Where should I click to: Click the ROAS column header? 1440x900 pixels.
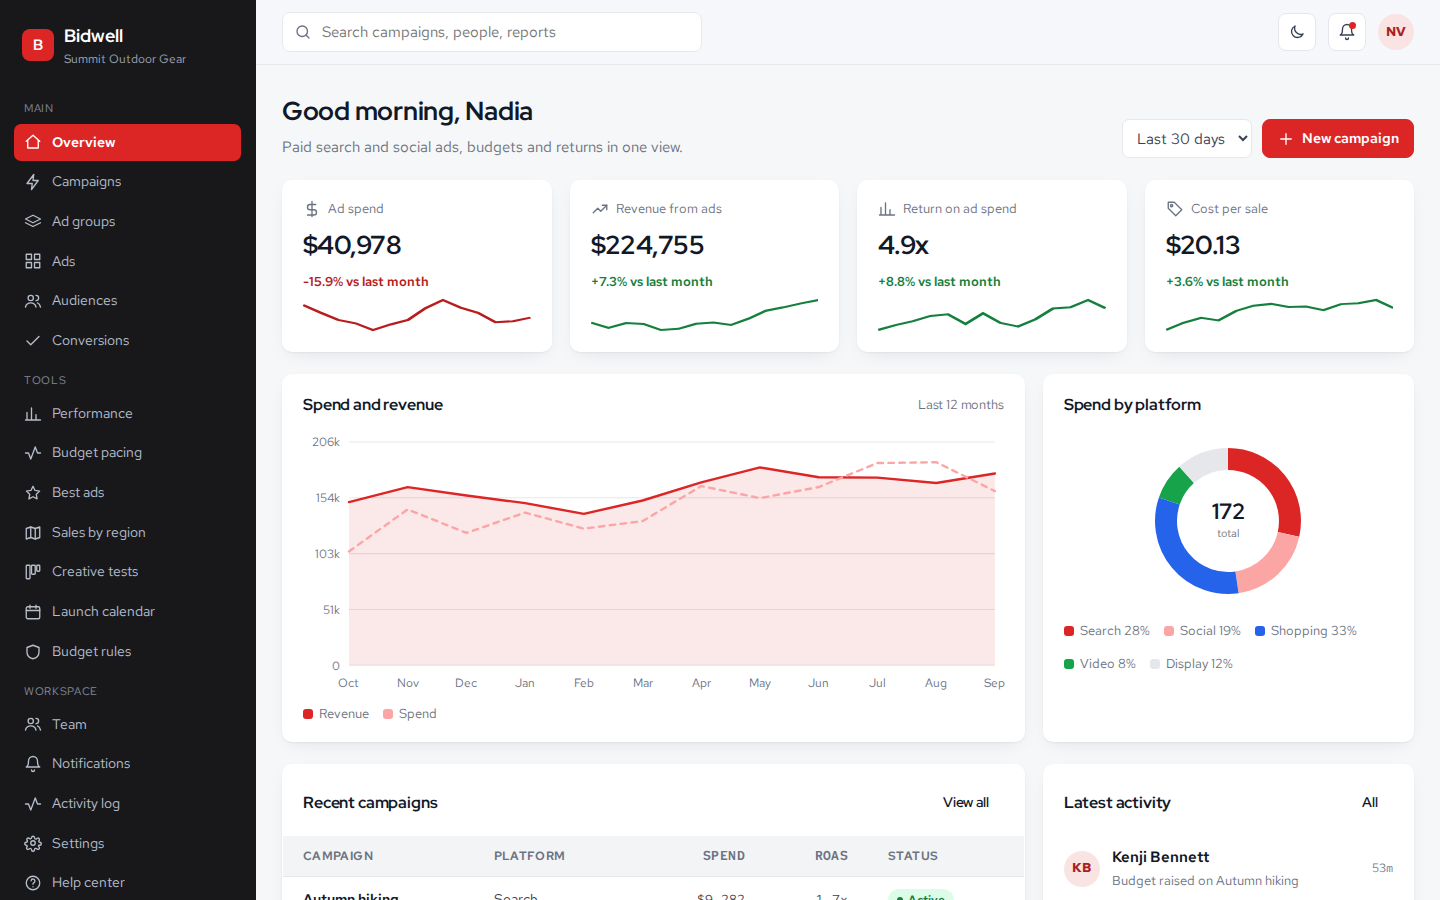click(831, 856)
